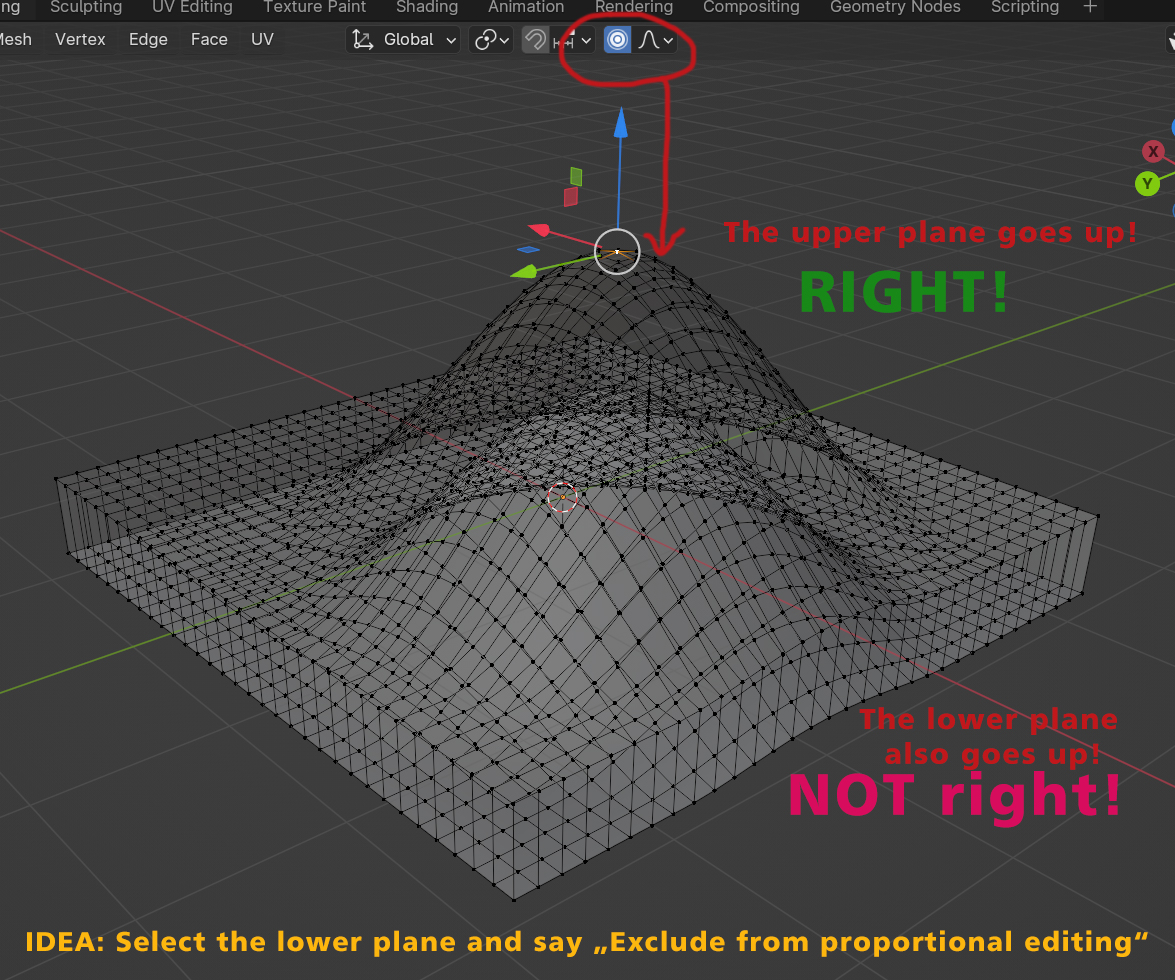Screen dimensions: 1175x980
Task: Open the UV menu
Action: (x=262, y=40)
